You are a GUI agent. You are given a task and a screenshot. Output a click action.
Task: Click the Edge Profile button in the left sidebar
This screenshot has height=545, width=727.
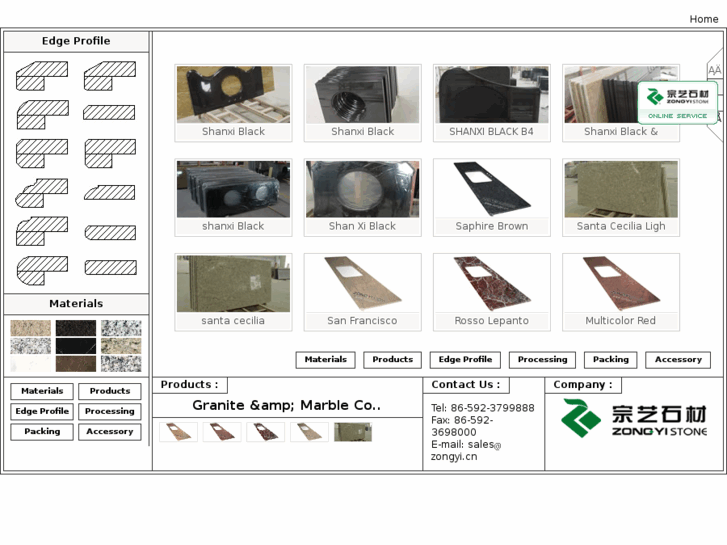point(42,411)
